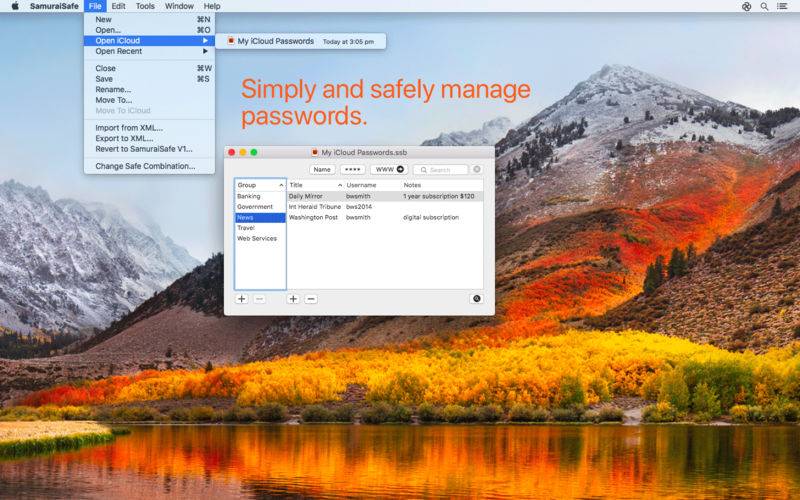Click the Name copy button
Screen dimensions: 800x500
(x=322, y=169)
